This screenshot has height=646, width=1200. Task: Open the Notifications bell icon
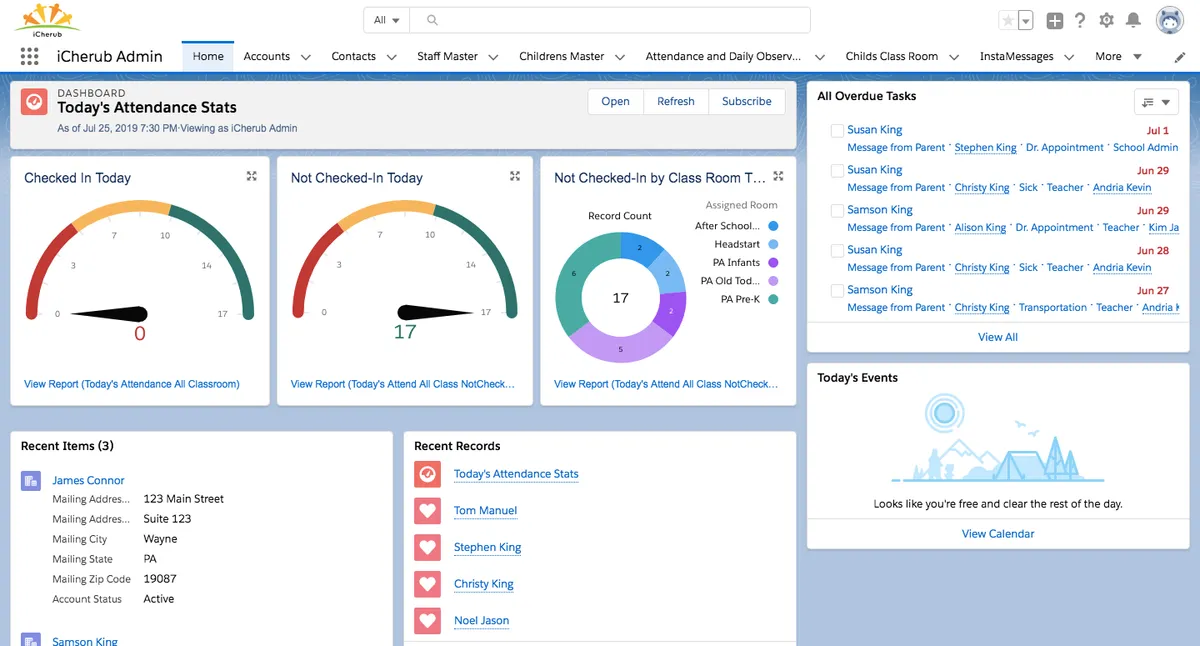click(x=1133, y=20)
